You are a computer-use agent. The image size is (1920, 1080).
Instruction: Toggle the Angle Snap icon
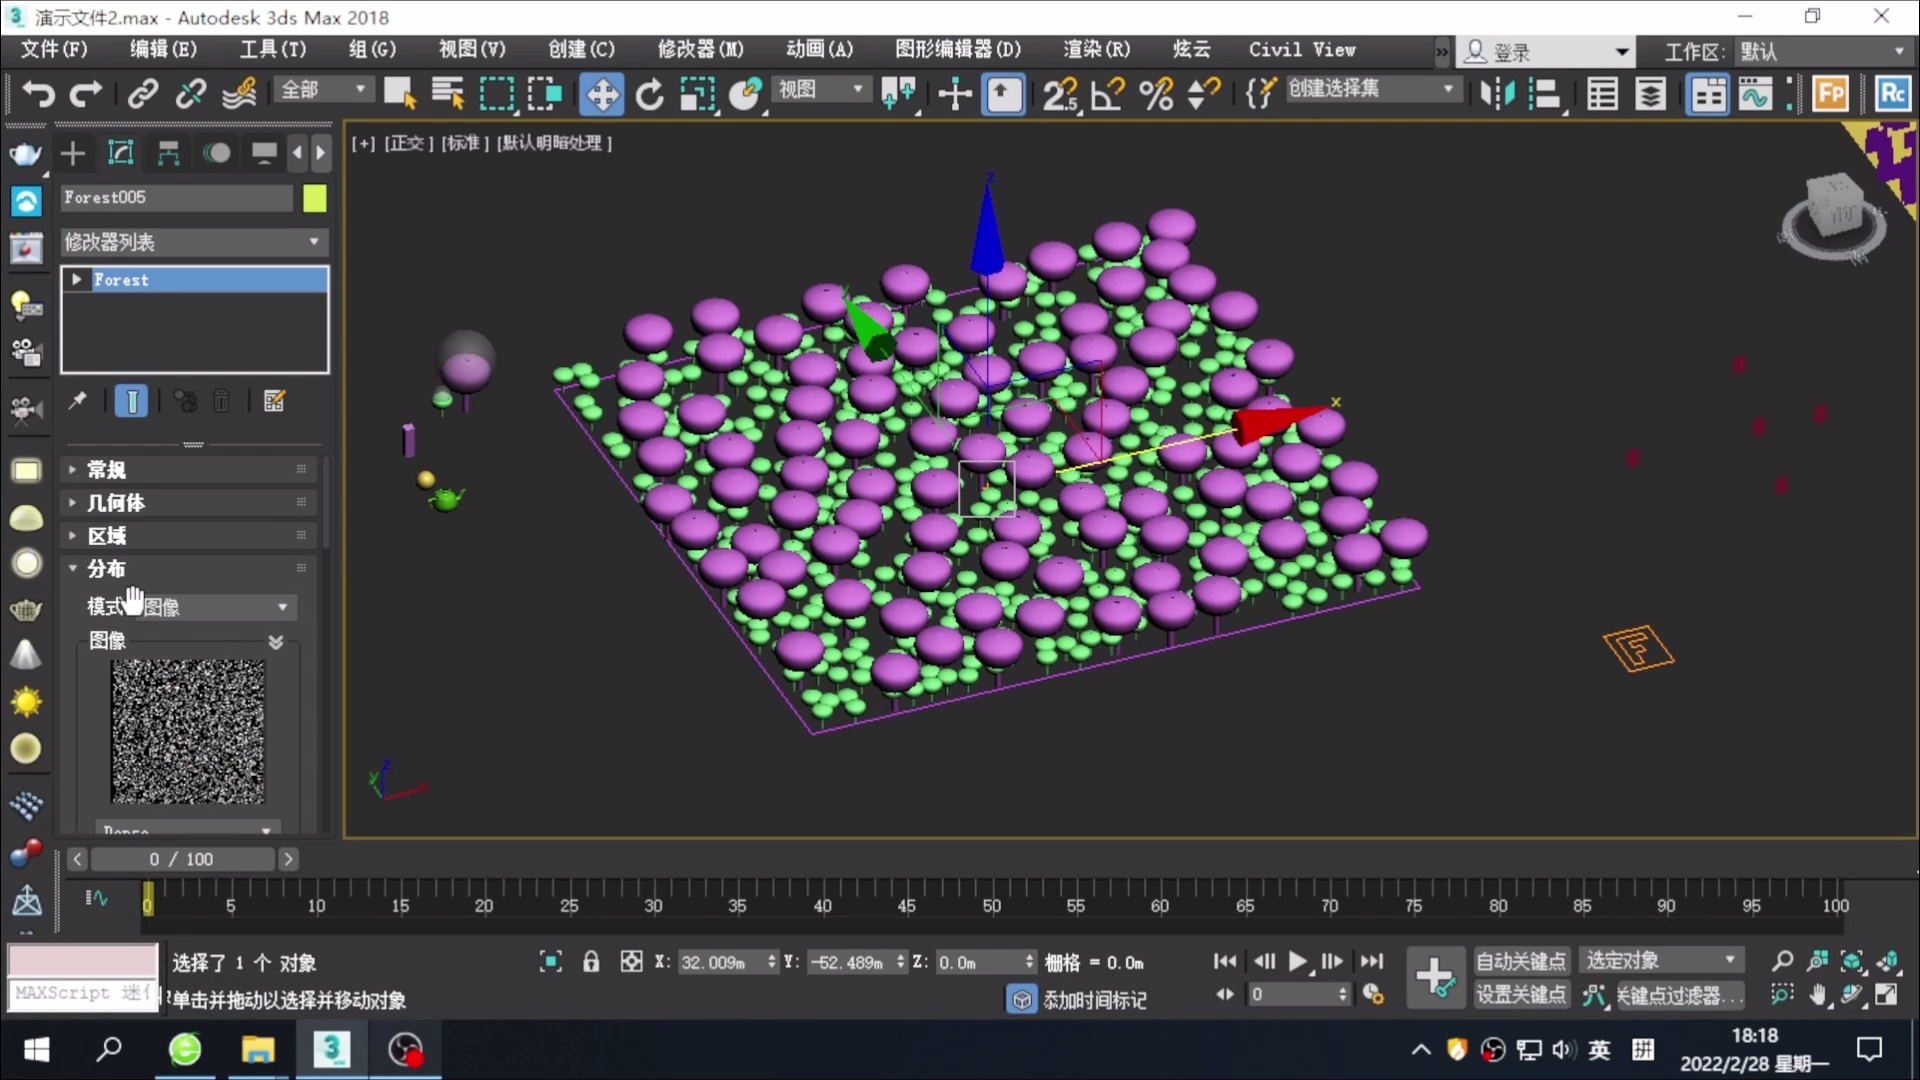pos(1108,94)
